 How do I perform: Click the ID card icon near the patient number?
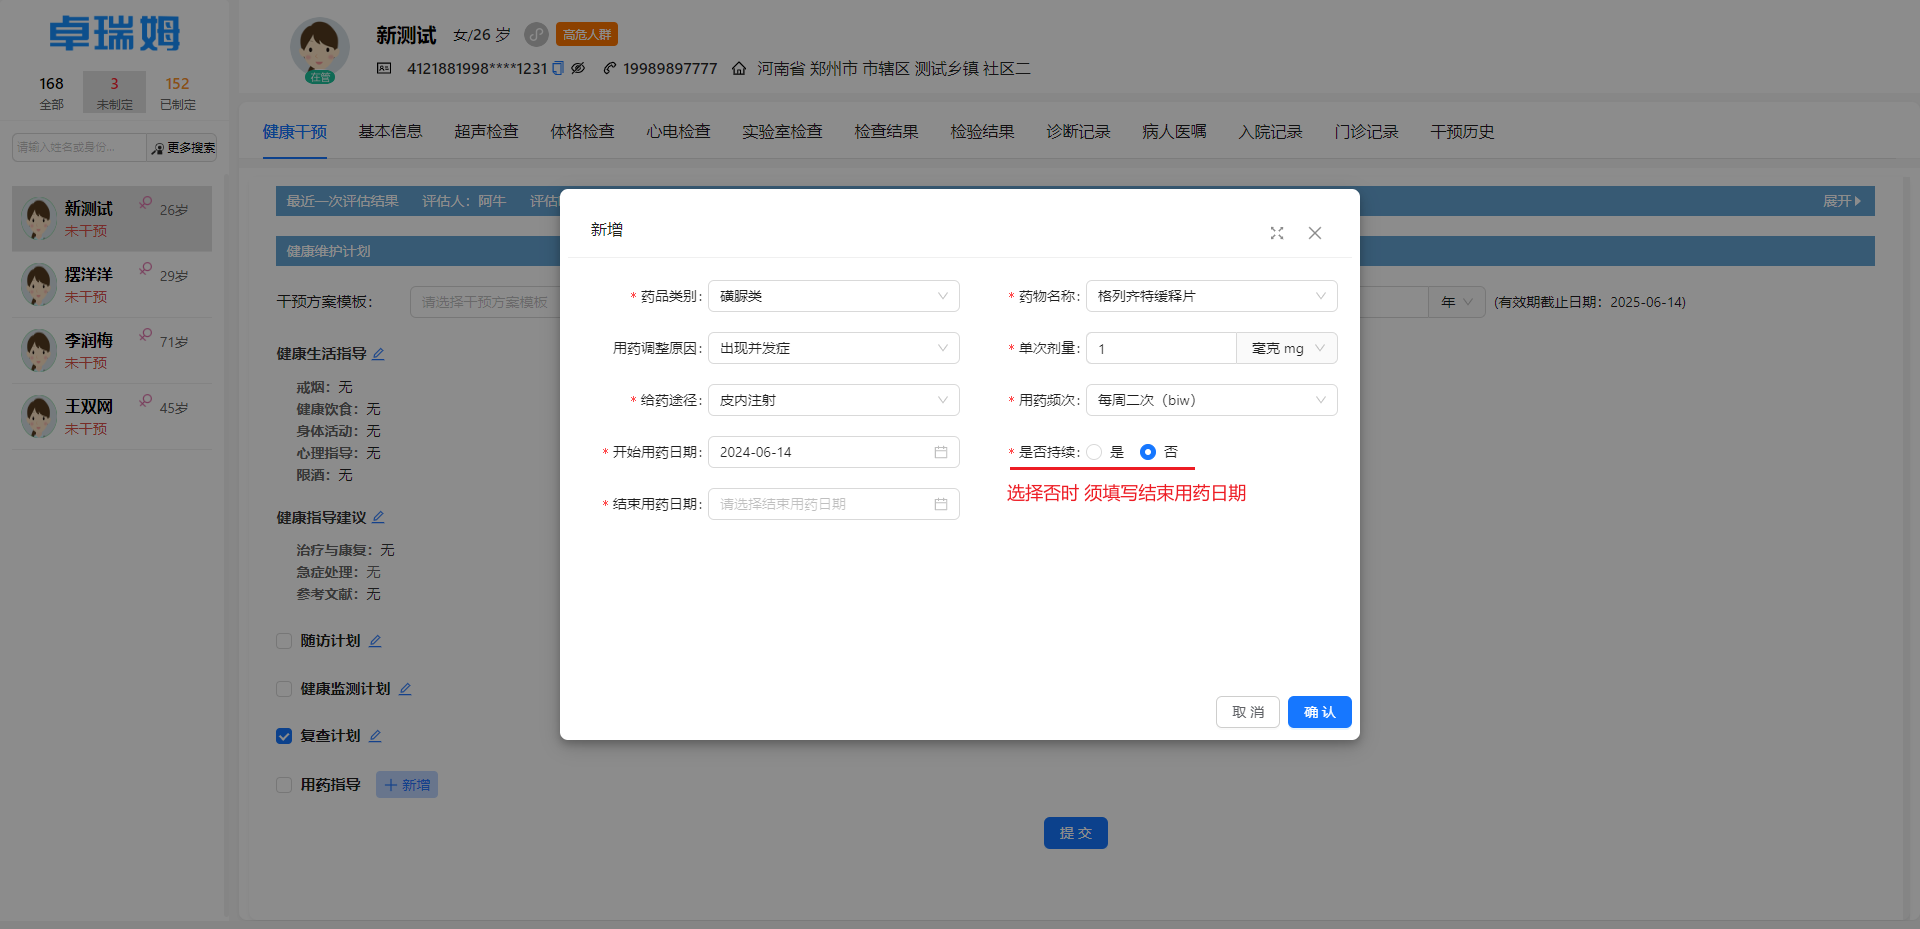383,68
